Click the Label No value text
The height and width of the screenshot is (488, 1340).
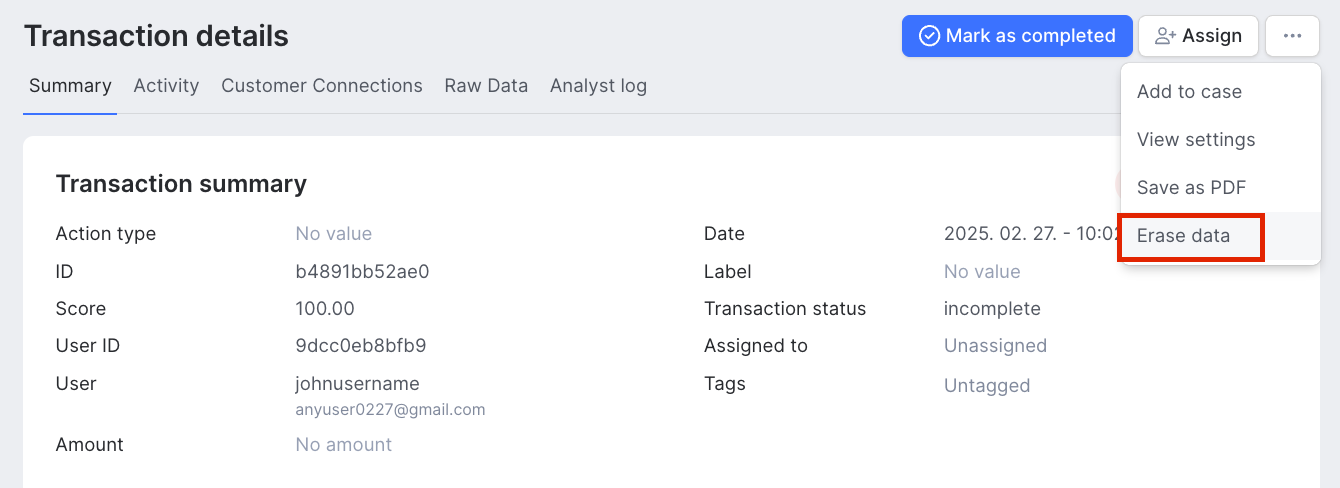pyautogui.click(x=982, y=272)
